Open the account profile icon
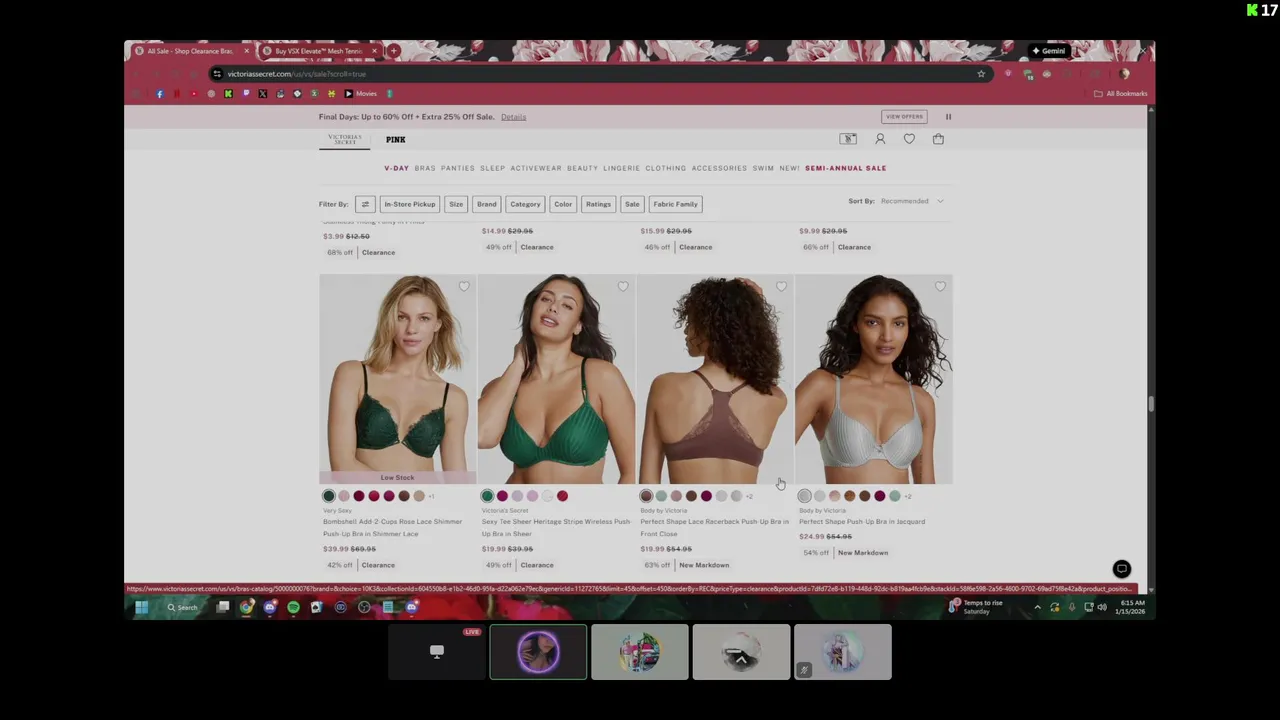 click(880, 139)
